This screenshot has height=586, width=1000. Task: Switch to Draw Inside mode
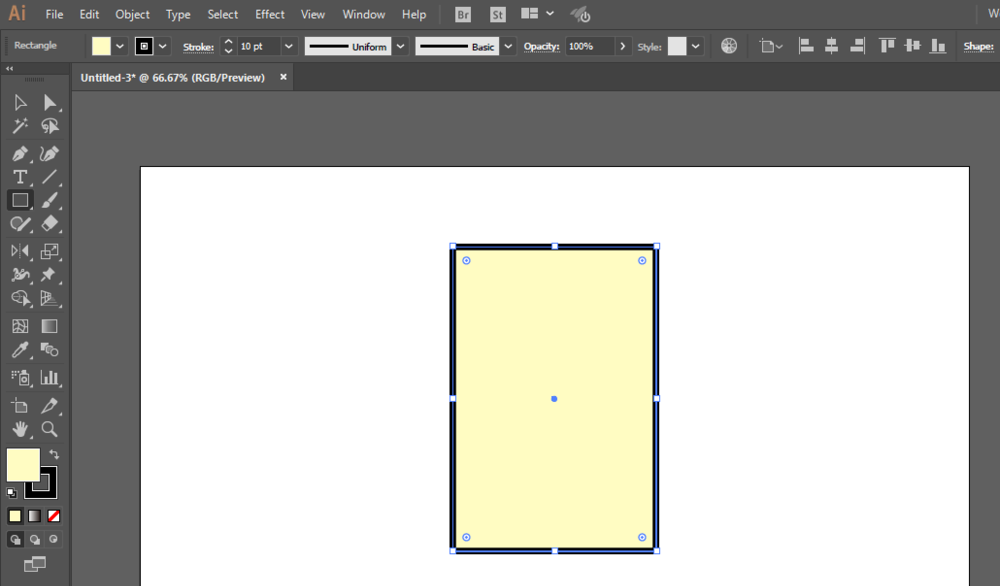click(54, 539)
